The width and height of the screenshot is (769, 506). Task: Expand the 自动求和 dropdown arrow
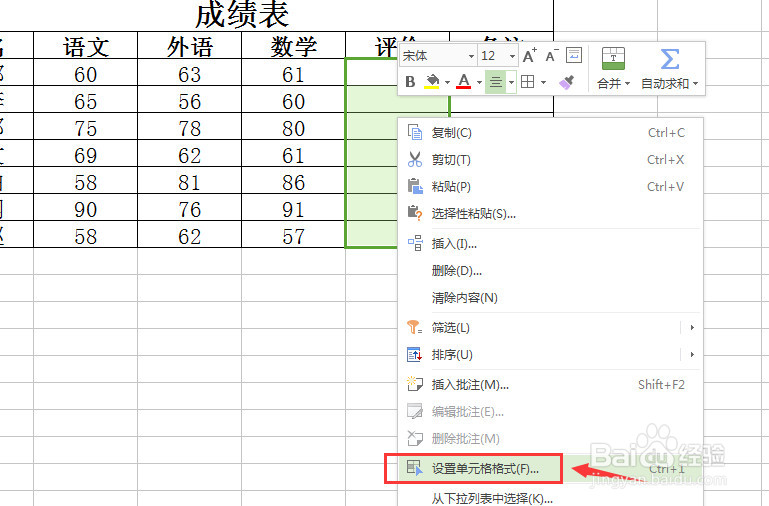[x=695, y=84]
